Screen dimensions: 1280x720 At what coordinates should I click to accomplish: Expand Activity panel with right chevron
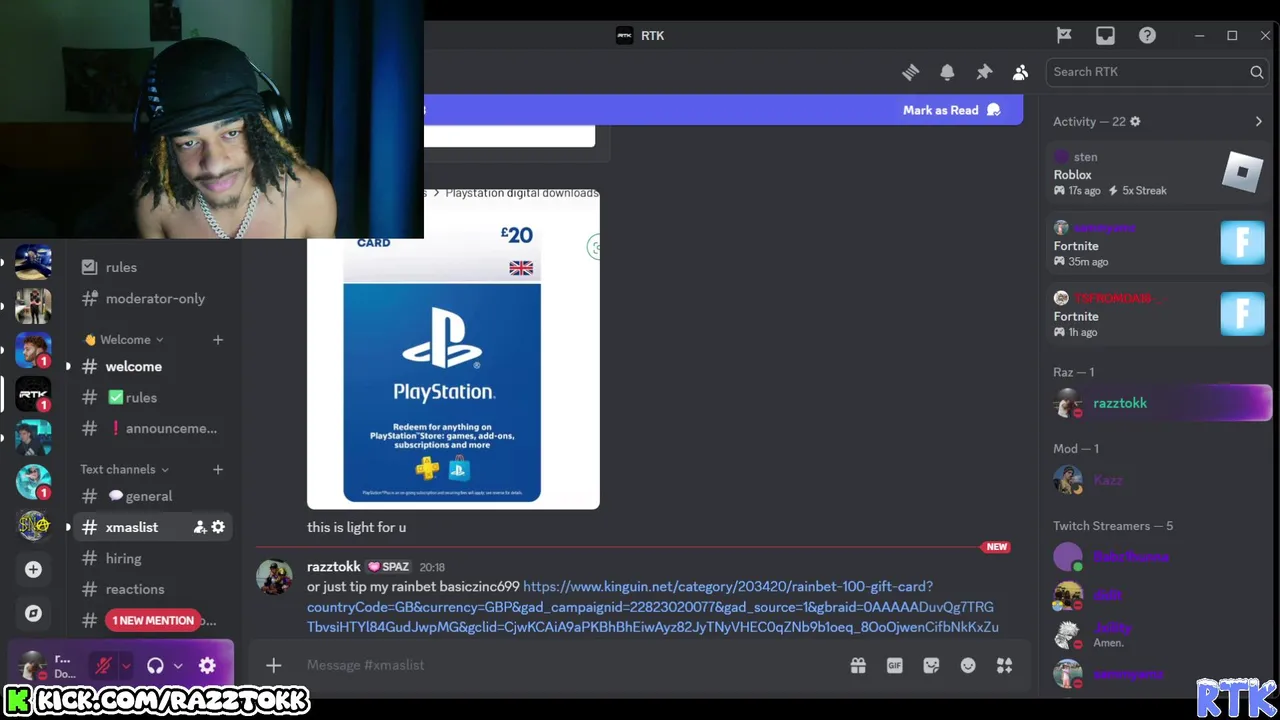[1258, 121]
